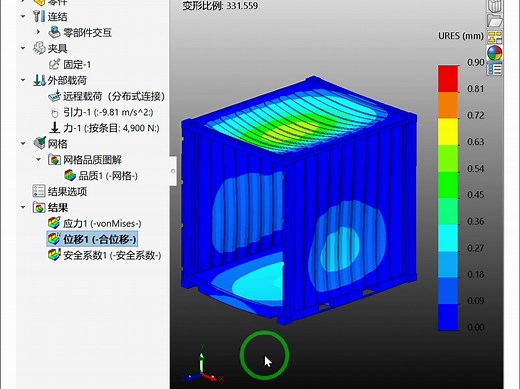
Task: Click the yellow 0.72 legend color band
Action: [448, 131]
